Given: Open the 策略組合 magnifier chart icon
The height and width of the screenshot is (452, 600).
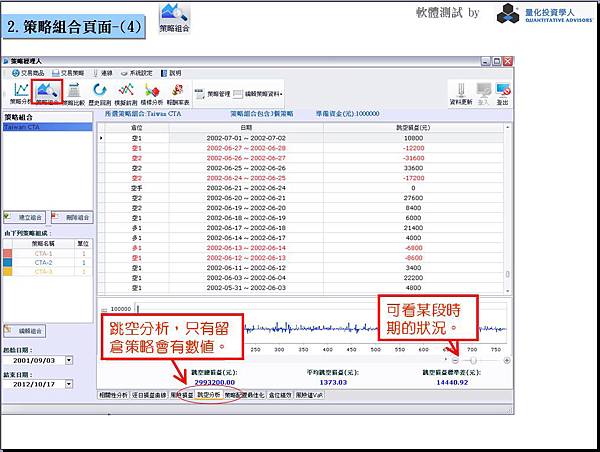Looking at the screenshot, I should pyautogui.click(x=47, y=93).
